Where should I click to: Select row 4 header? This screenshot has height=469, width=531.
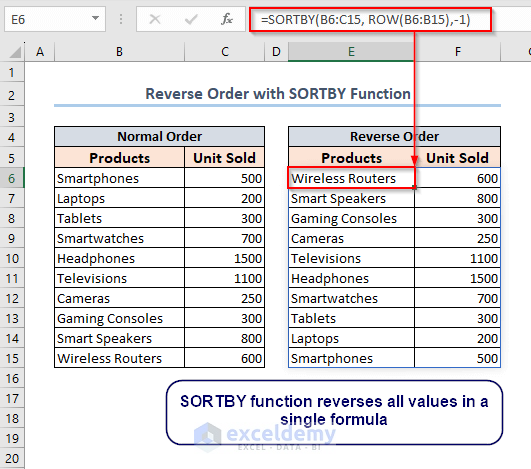[x=12, y=137]
